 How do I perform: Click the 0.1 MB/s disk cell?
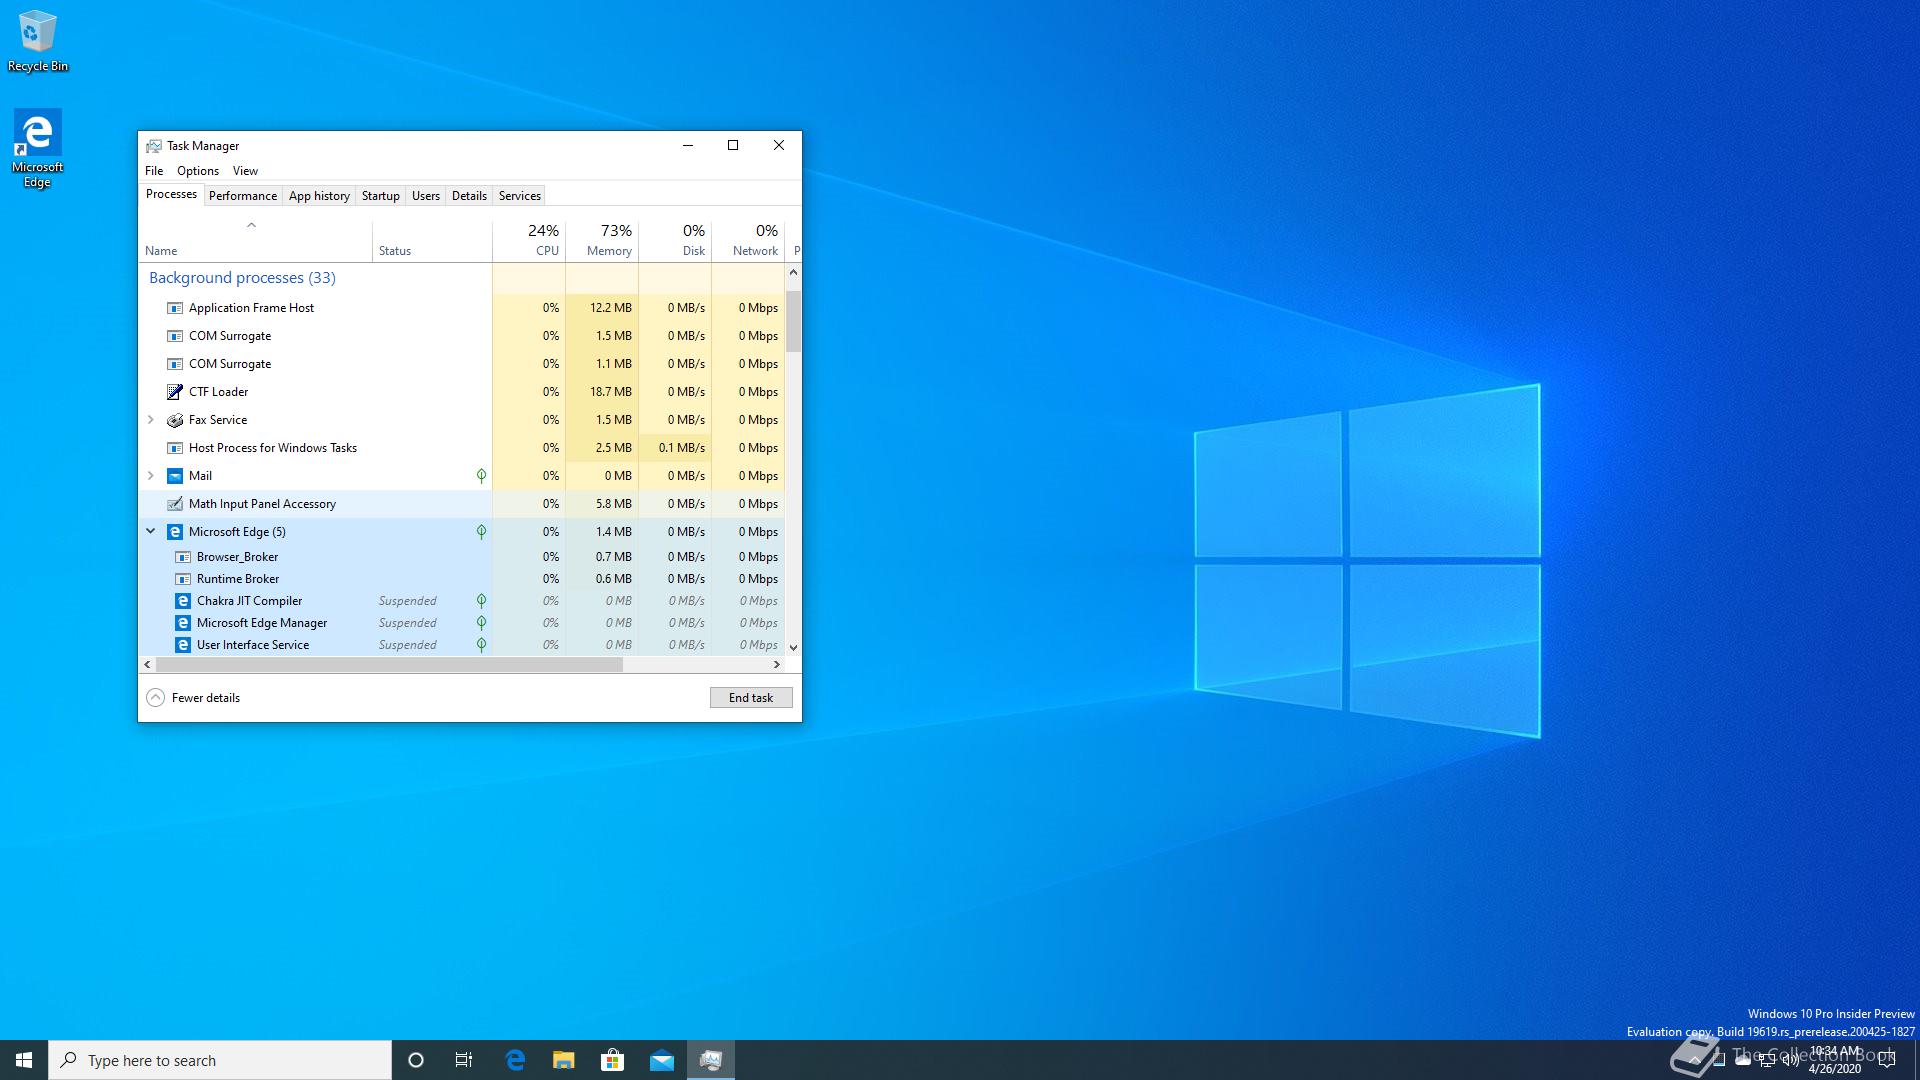tap(675, 448)
